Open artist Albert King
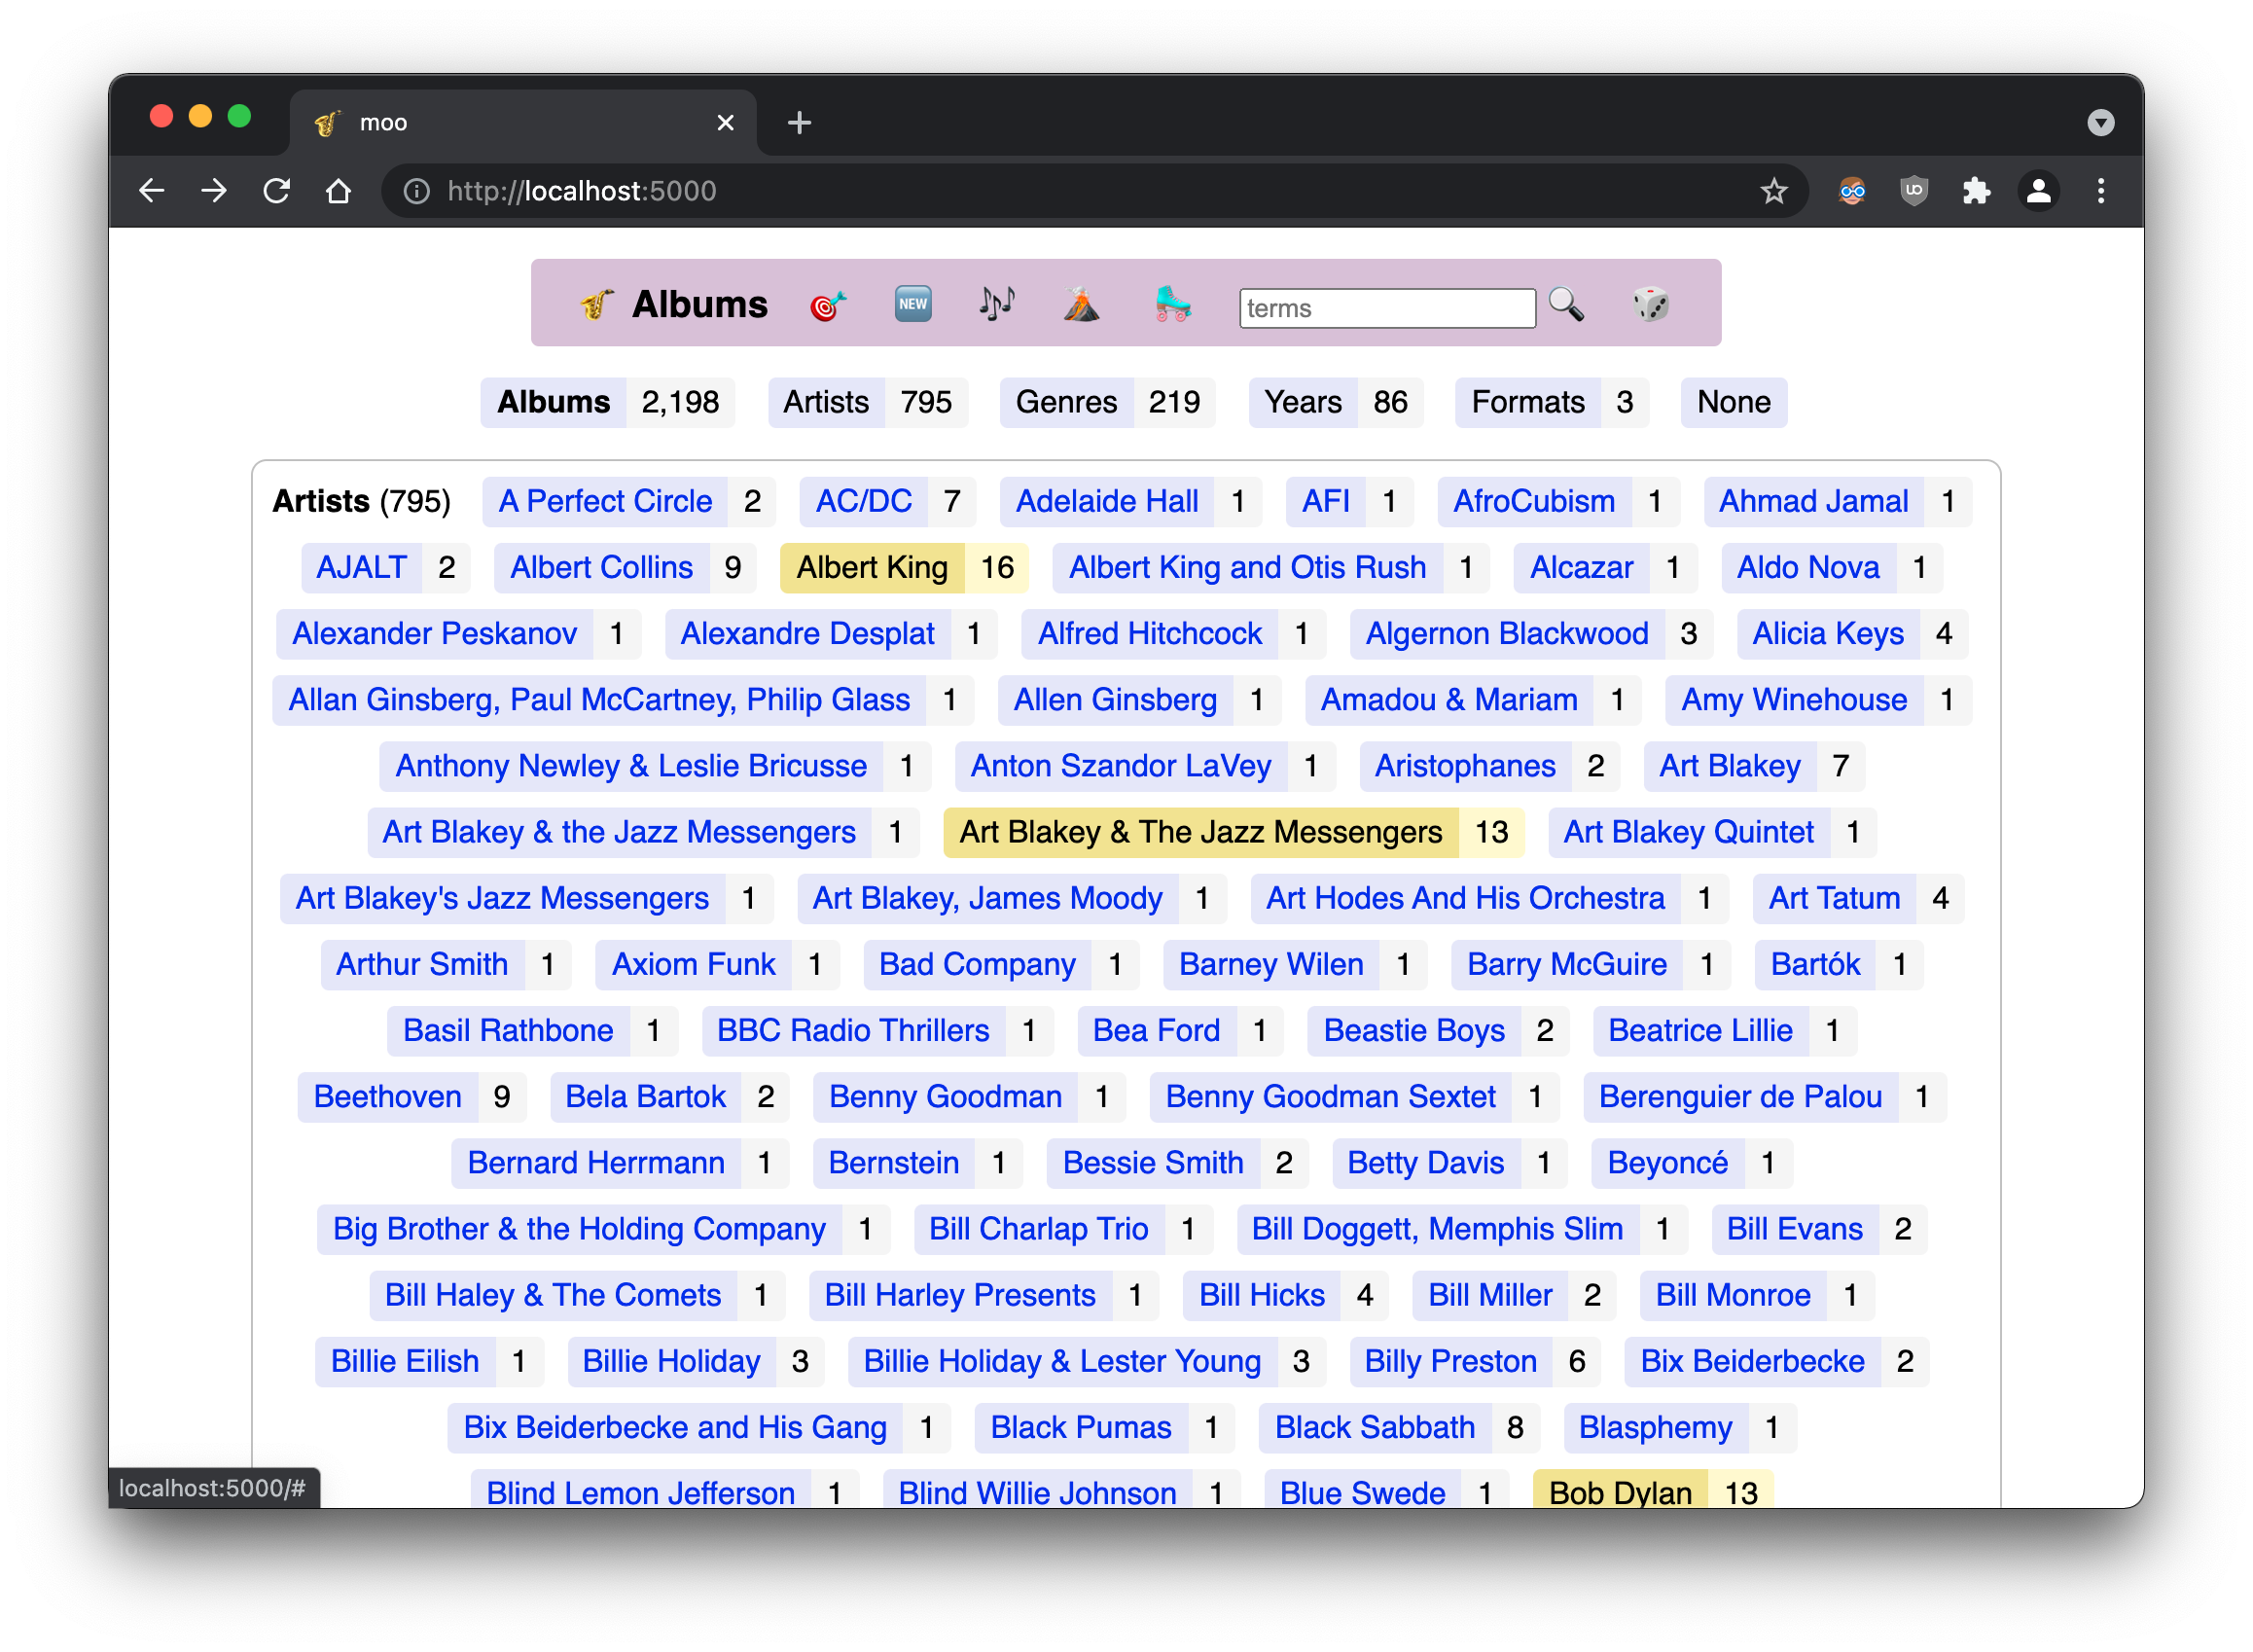The height and width of the screenshot is (1652, 2253). (872, 567)
